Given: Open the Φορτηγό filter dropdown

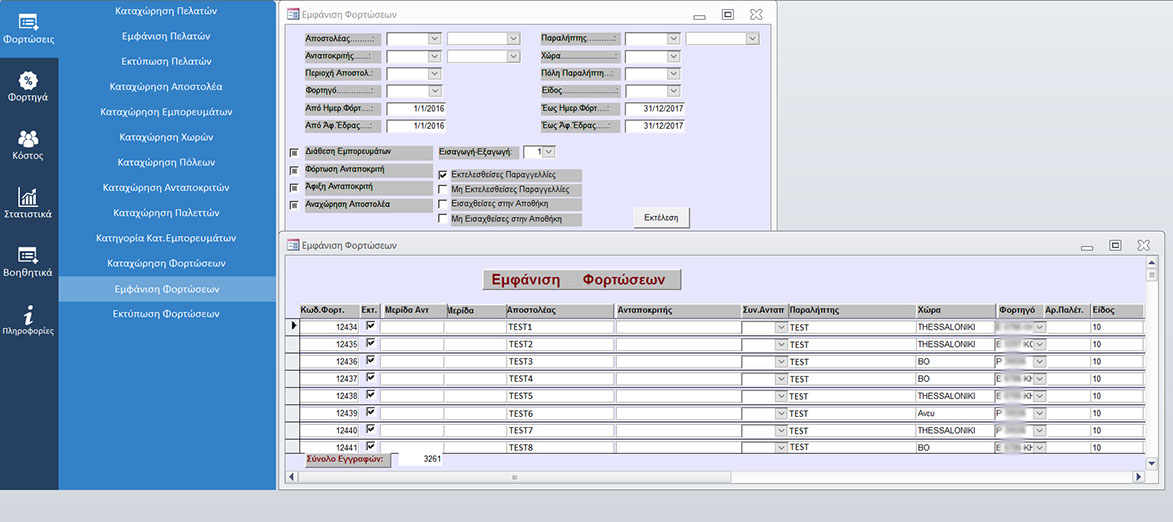Looking at the screenshot, I should 434,91.
